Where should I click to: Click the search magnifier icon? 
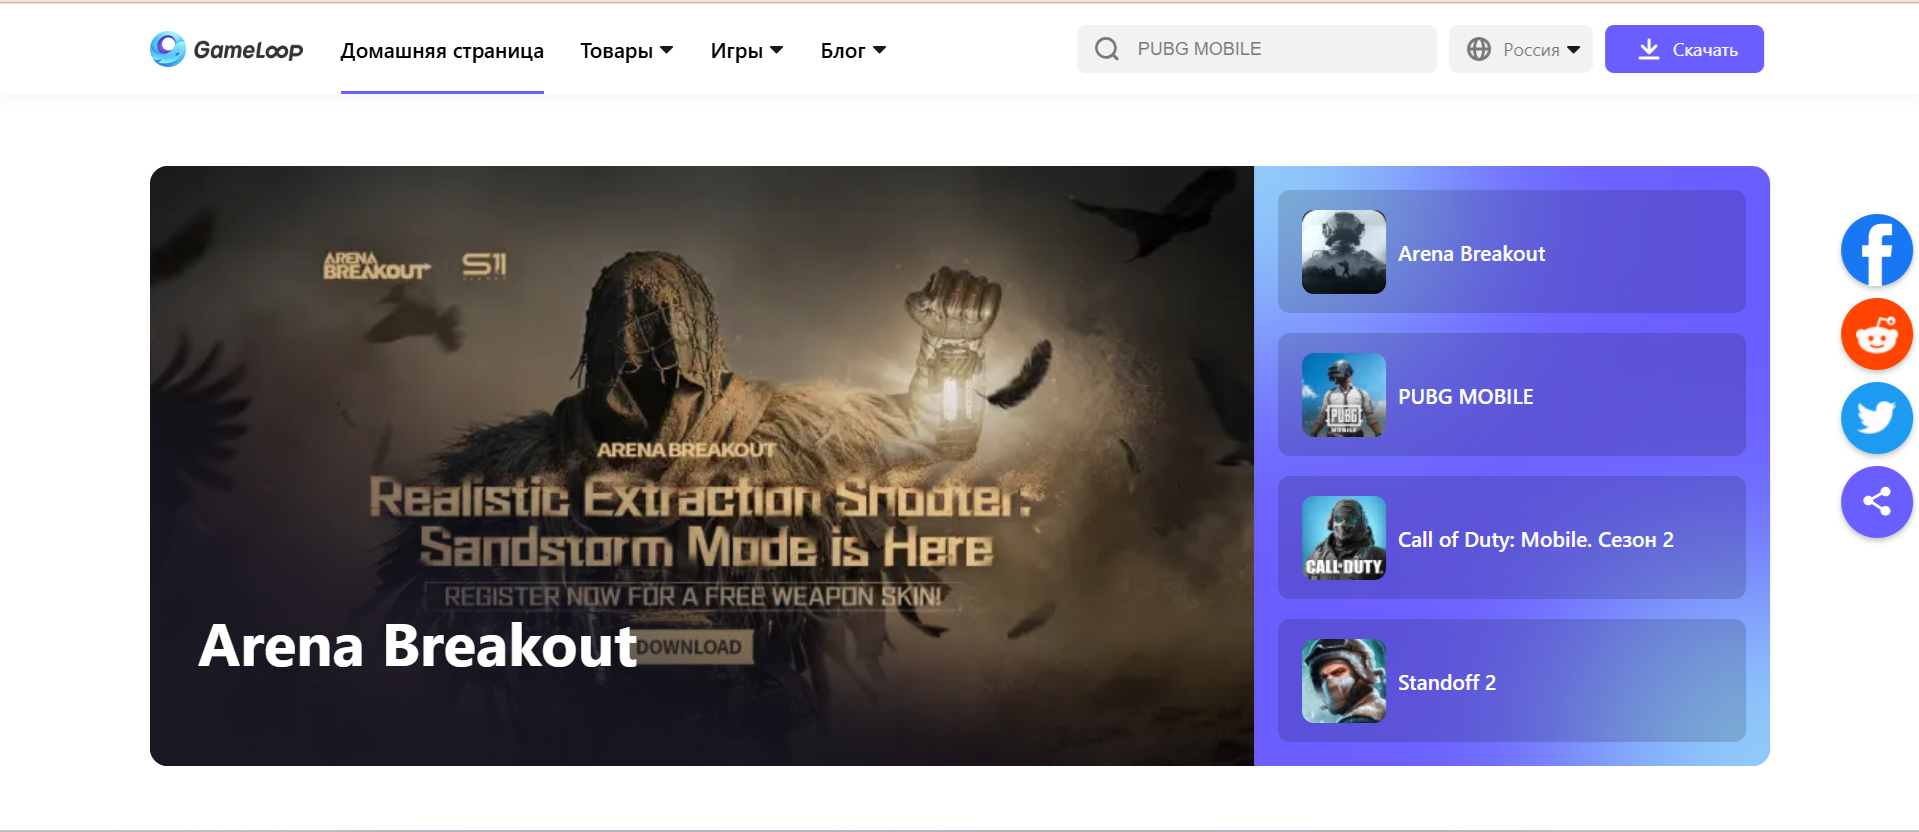(x=1106, y=49)
